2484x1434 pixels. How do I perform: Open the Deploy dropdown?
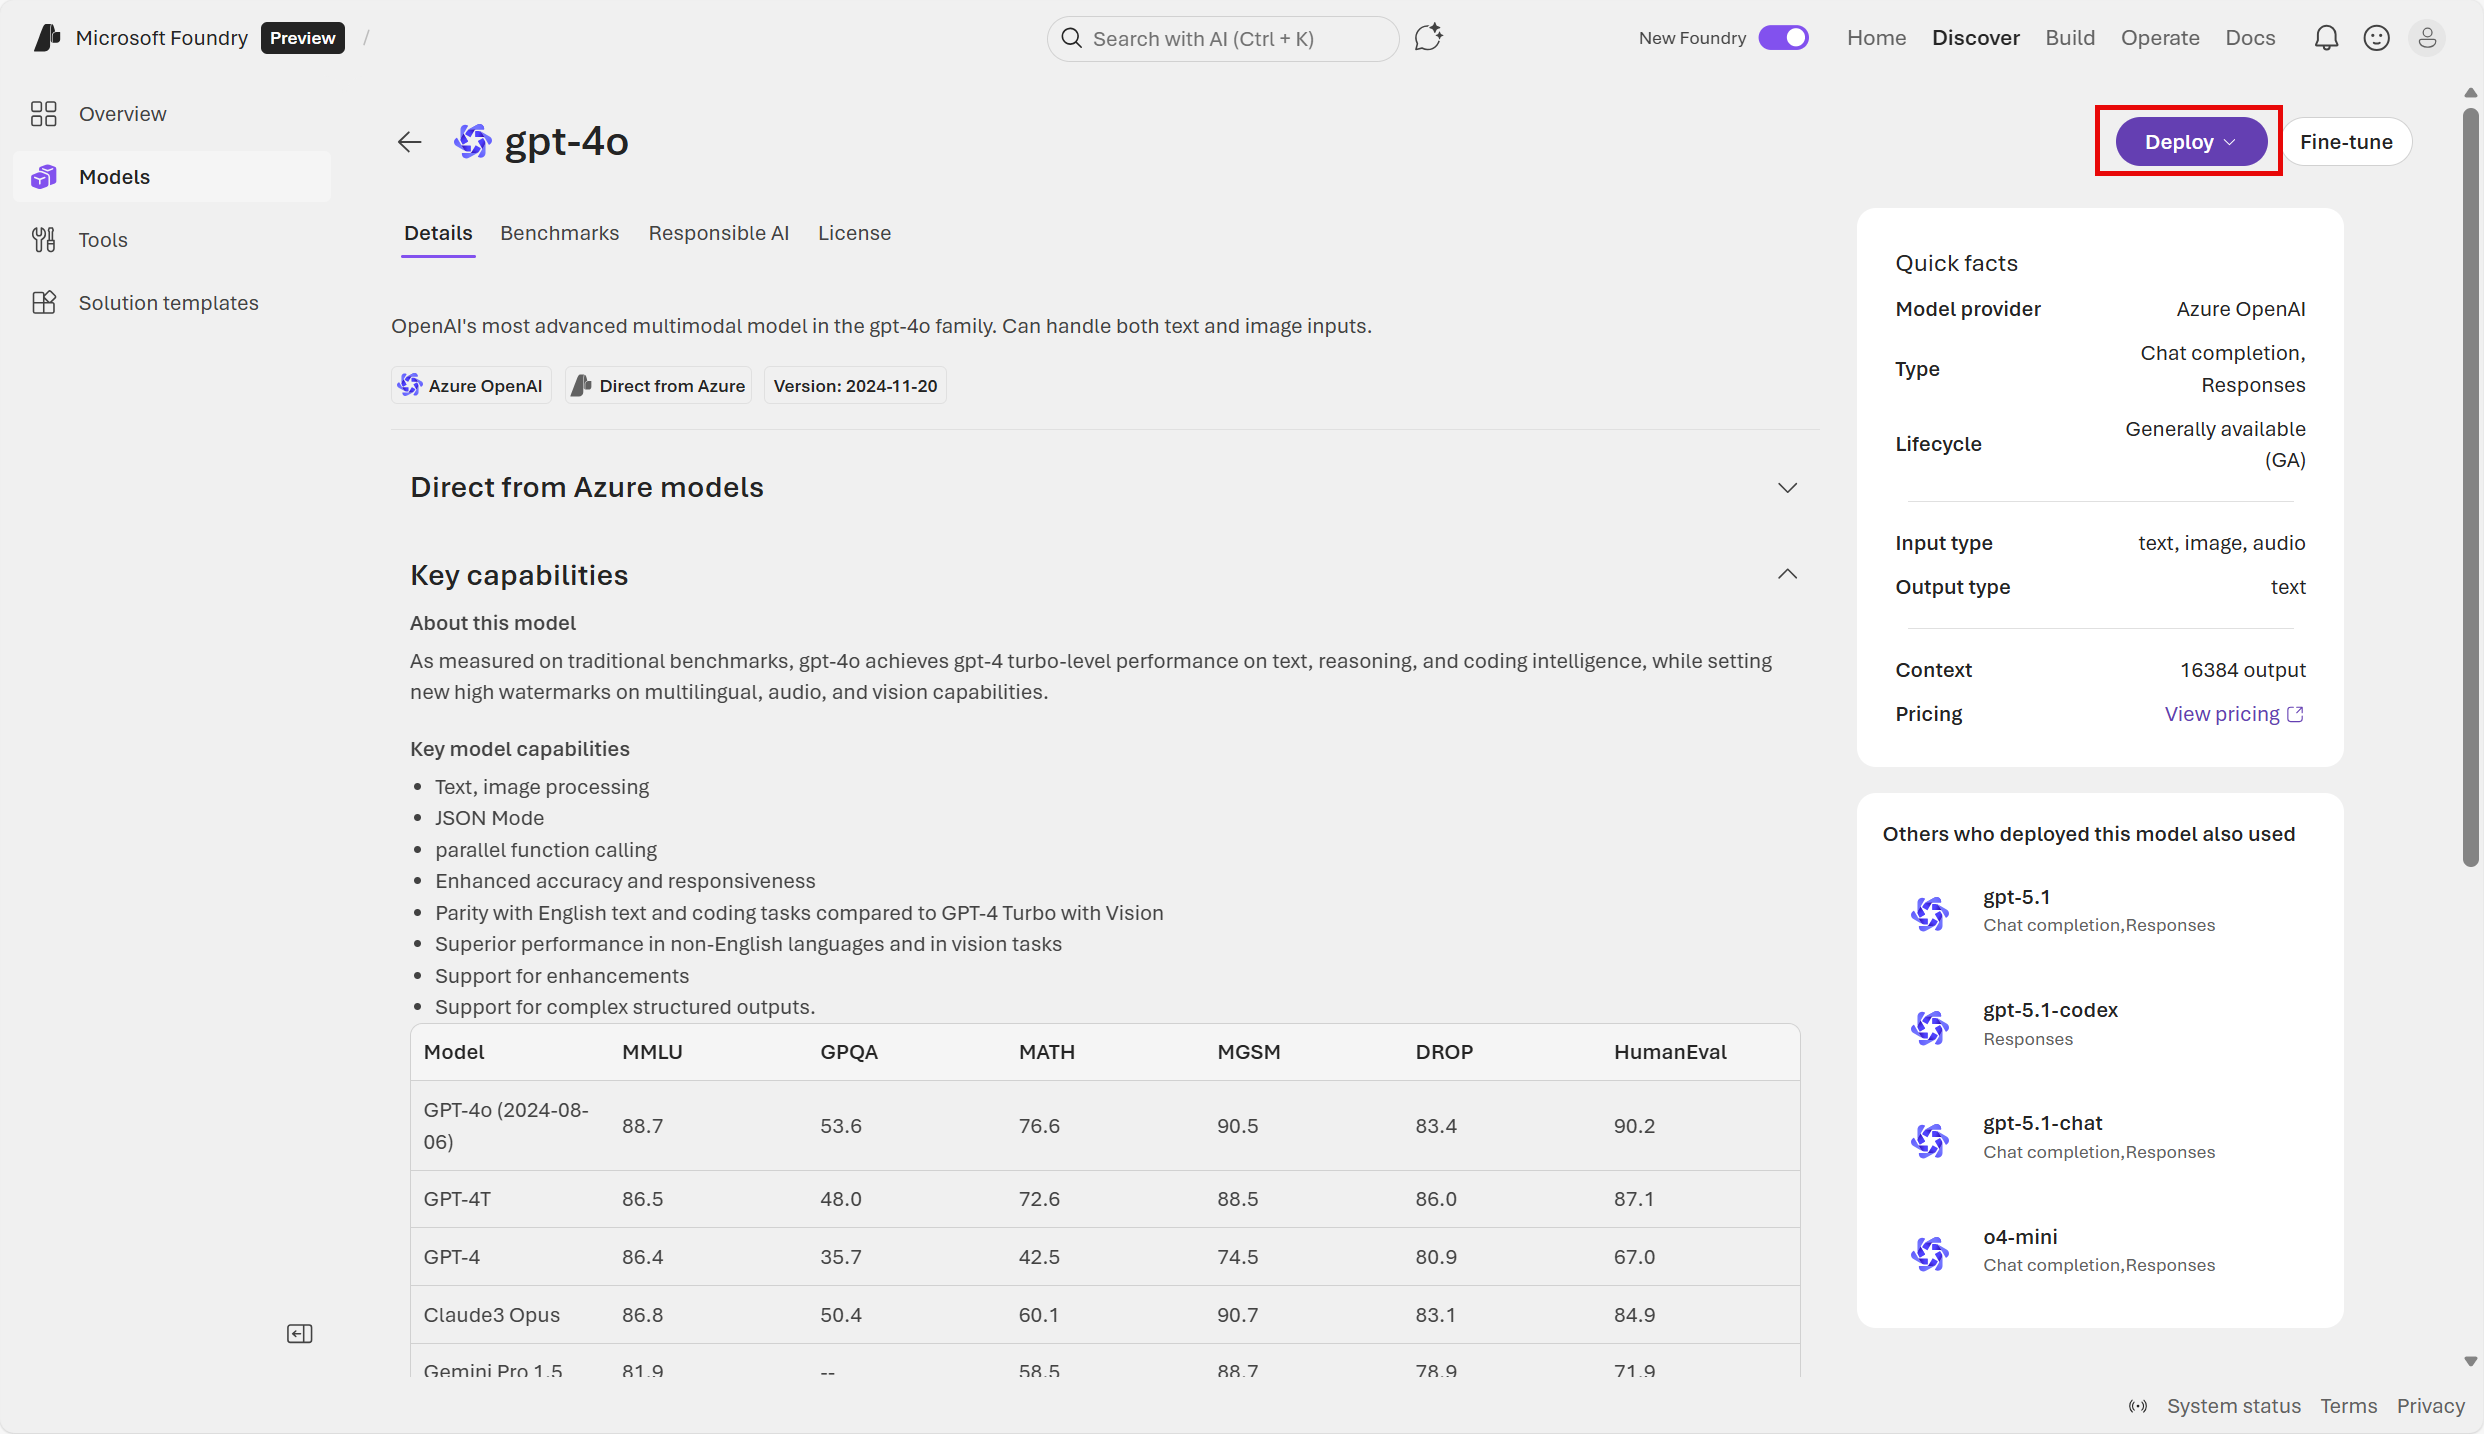[2188, 141]
